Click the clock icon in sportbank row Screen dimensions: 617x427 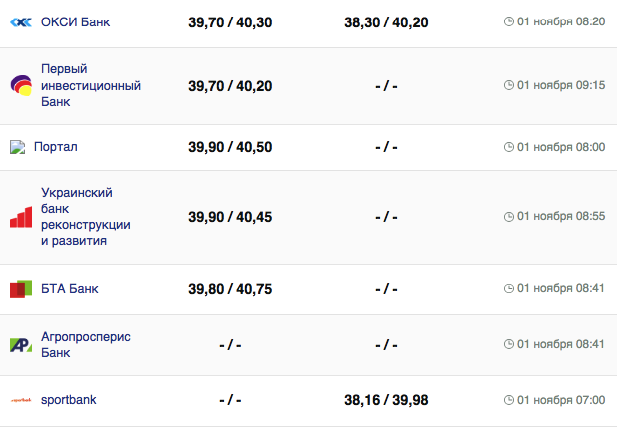coord(509,400)
